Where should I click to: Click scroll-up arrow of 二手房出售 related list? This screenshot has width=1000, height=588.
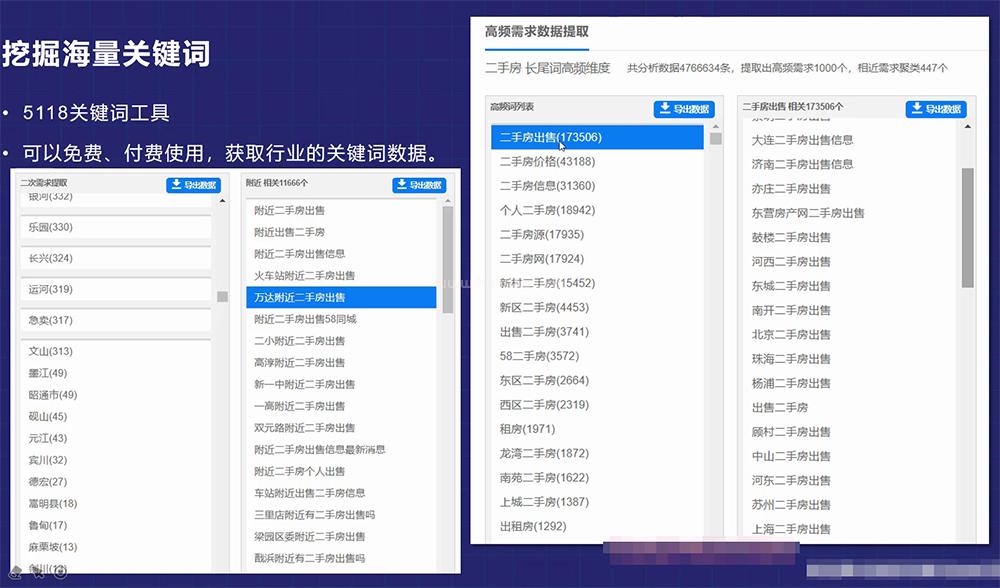pos(967,127)
